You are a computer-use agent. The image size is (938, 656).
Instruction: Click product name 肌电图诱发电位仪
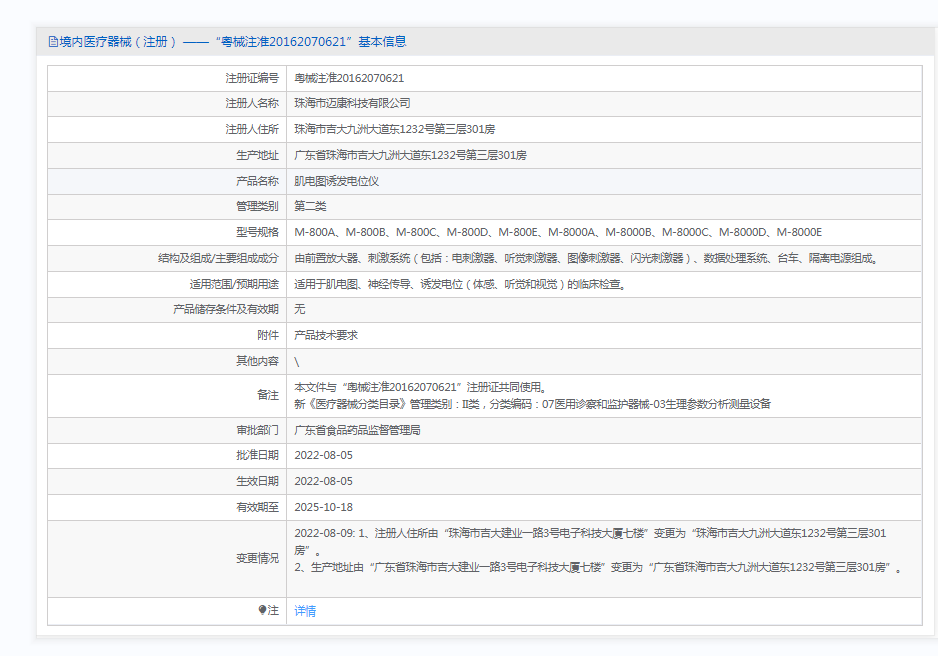[x=336, y=181]
